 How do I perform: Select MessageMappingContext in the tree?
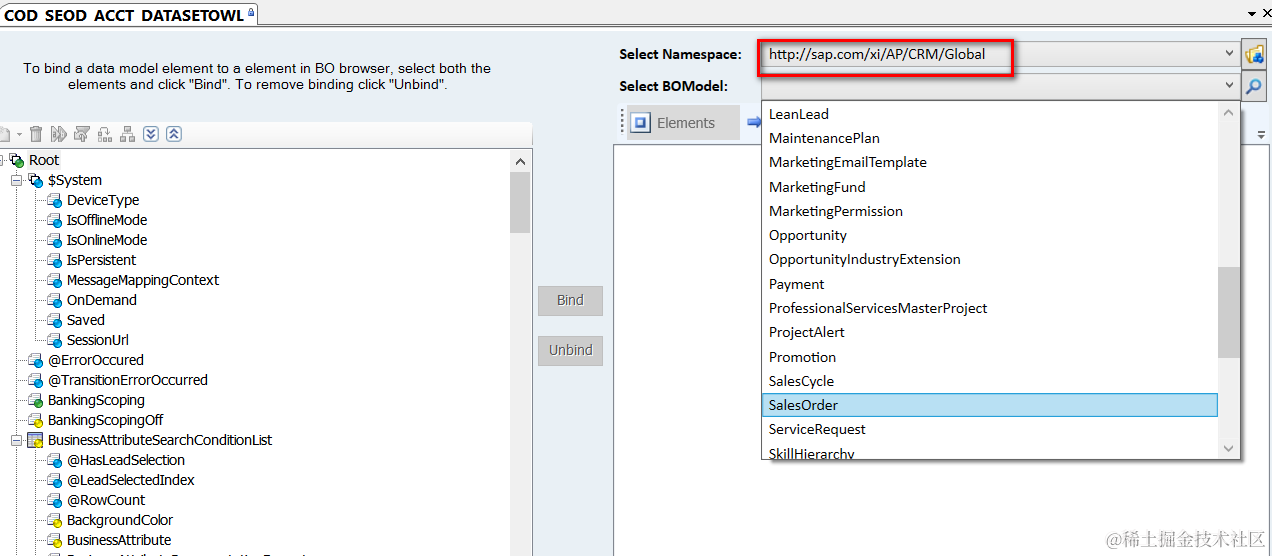(x=143, y=280)
